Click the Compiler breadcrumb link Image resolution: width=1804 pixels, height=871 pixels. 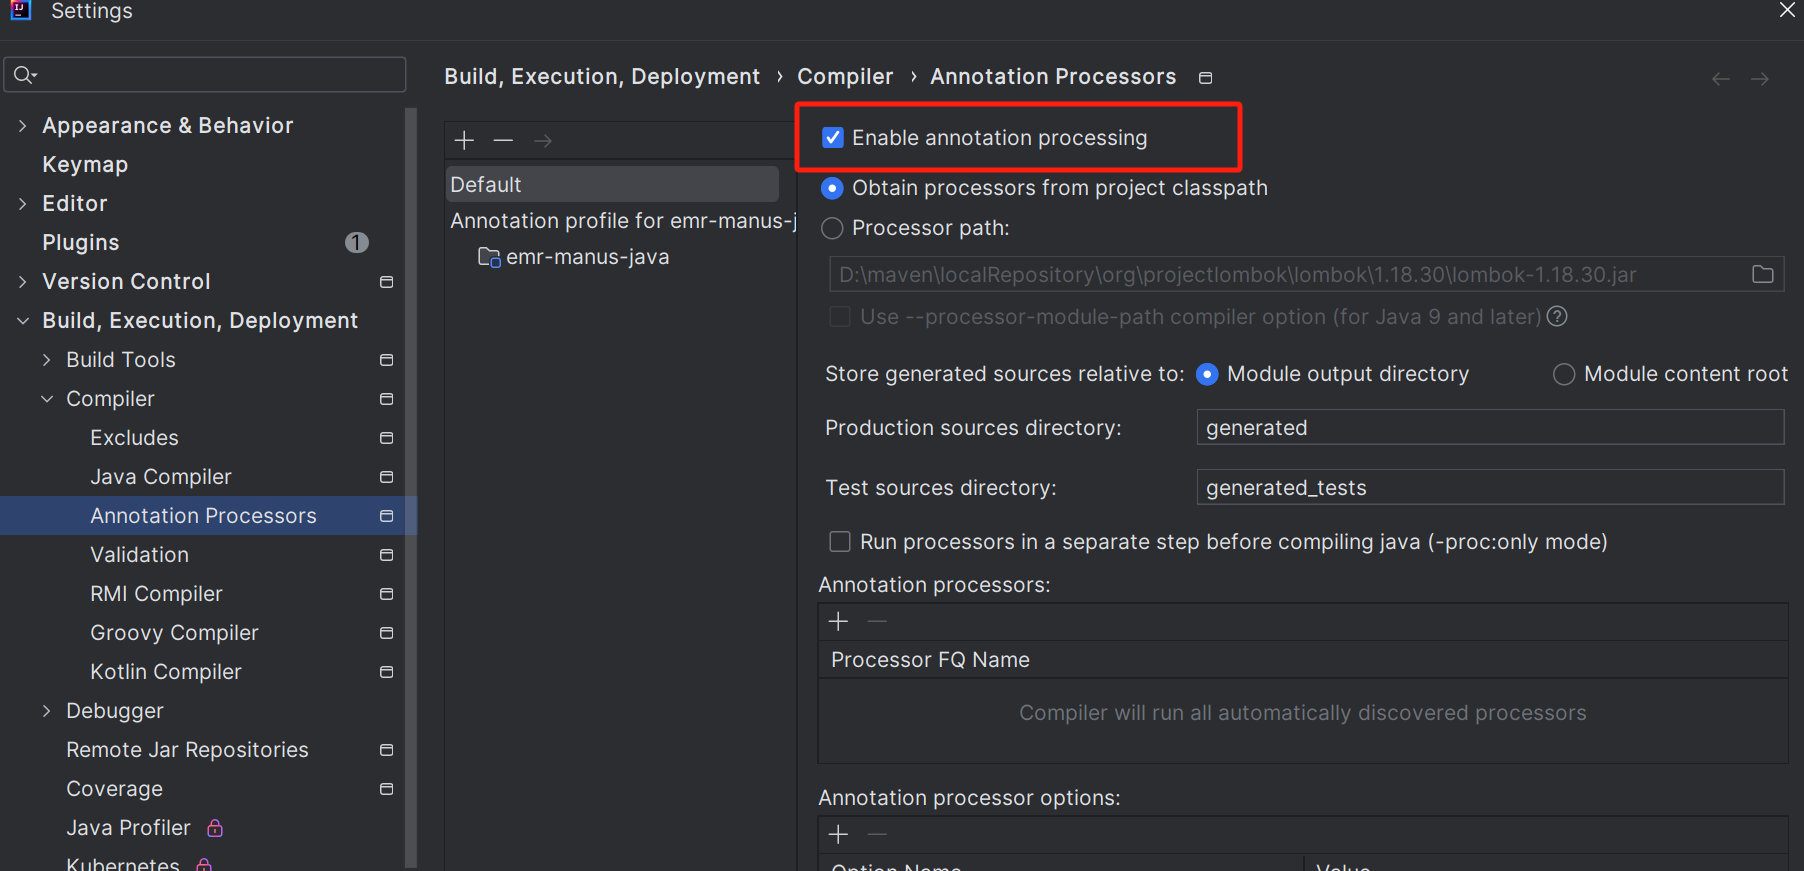[845, 77]
